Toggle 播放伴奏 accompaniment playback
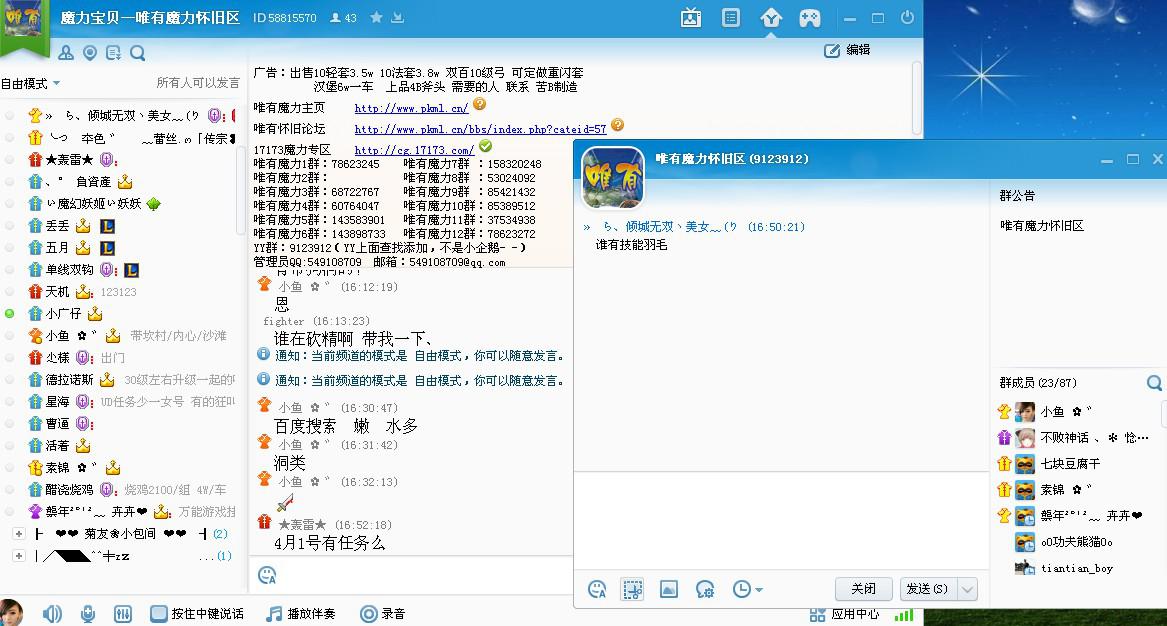 [x=275, y=613]
